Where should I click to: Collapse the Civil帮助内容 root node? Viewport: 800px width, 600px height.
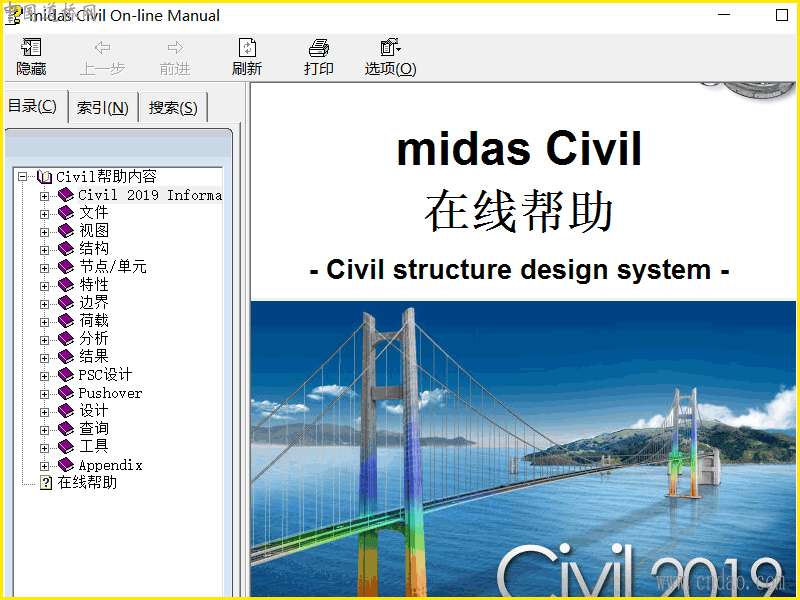point(22,177)
